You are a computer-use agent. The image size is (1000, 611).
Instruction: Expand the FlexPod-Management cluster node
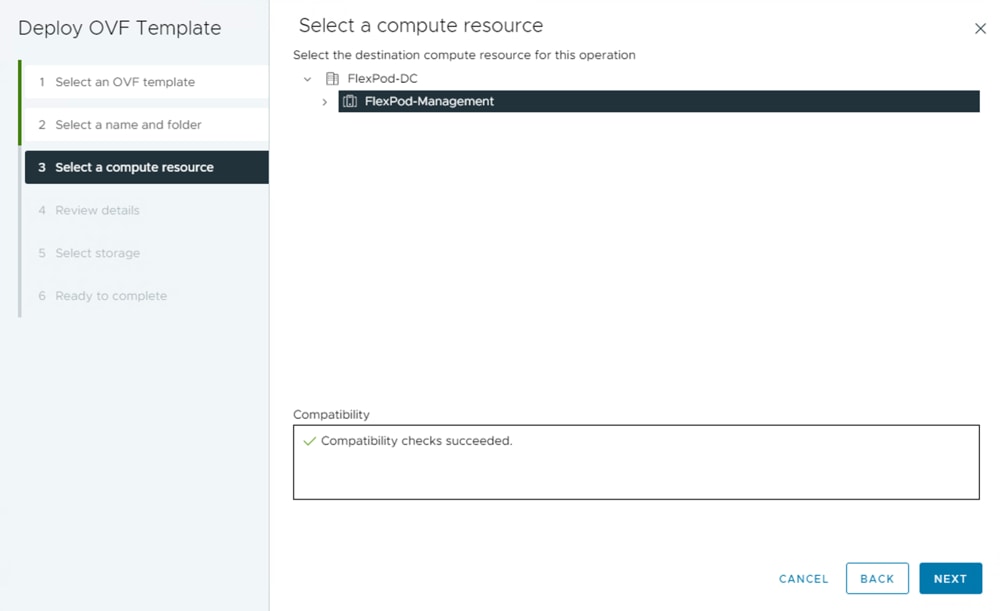pyautogui.click(x=325, y=102)
